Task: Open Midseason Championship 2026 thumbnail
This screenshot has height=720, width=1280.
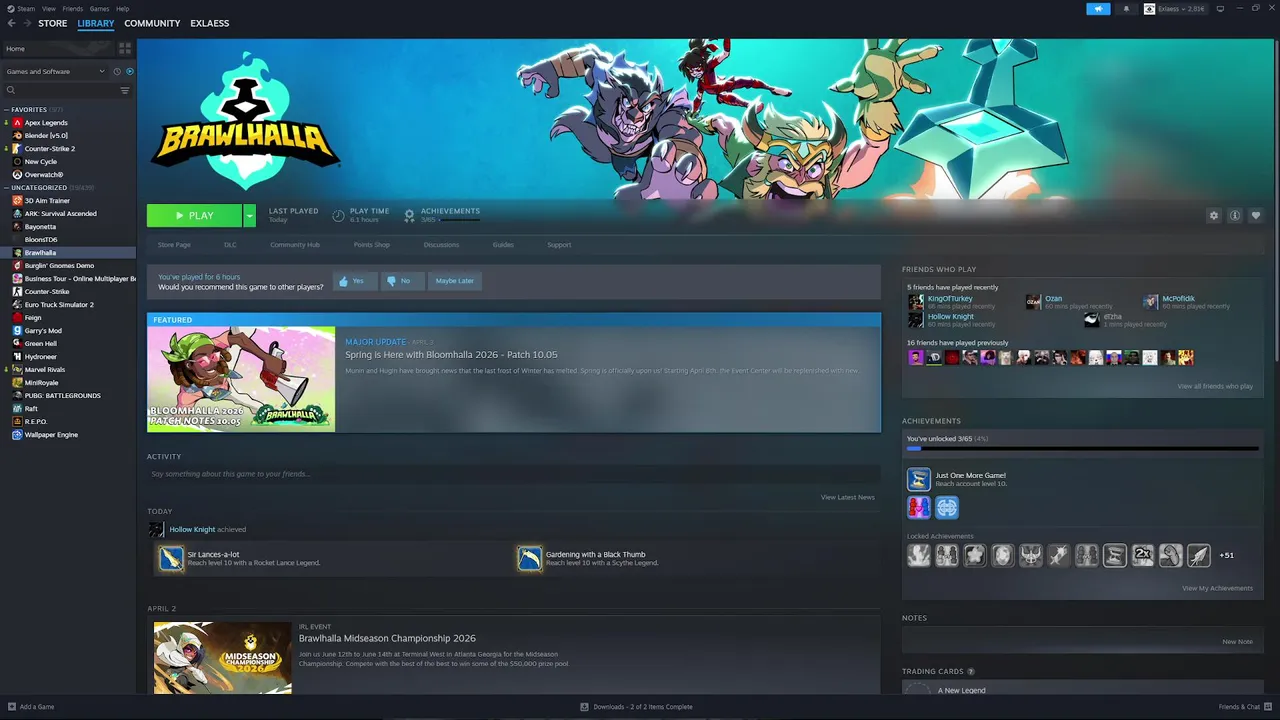Action: point(223,658)
